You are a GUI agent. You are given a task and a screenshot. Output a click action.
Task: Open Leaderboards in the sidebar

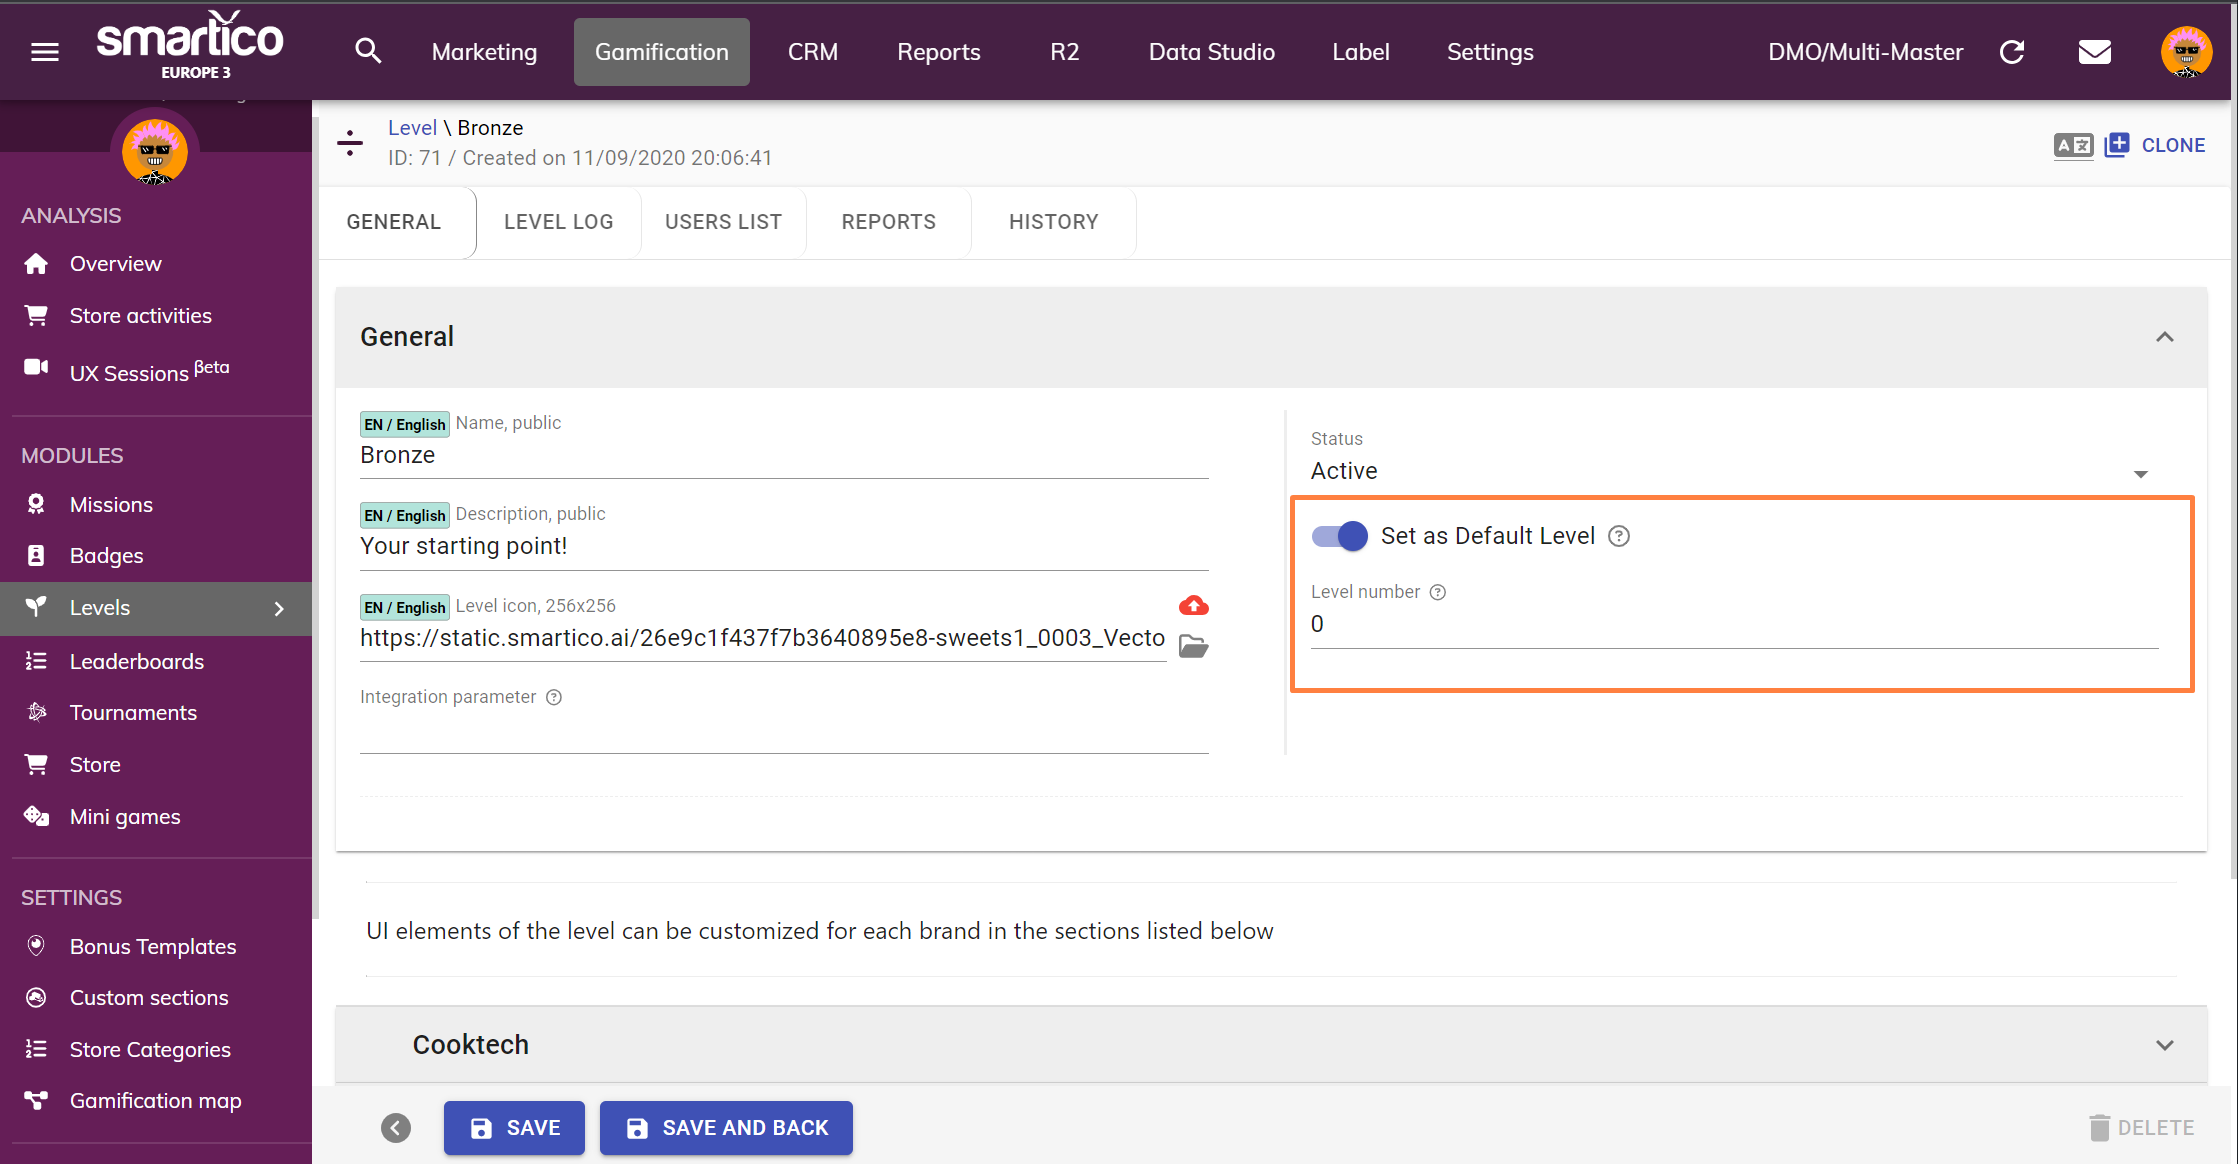[x=137, y=661]
